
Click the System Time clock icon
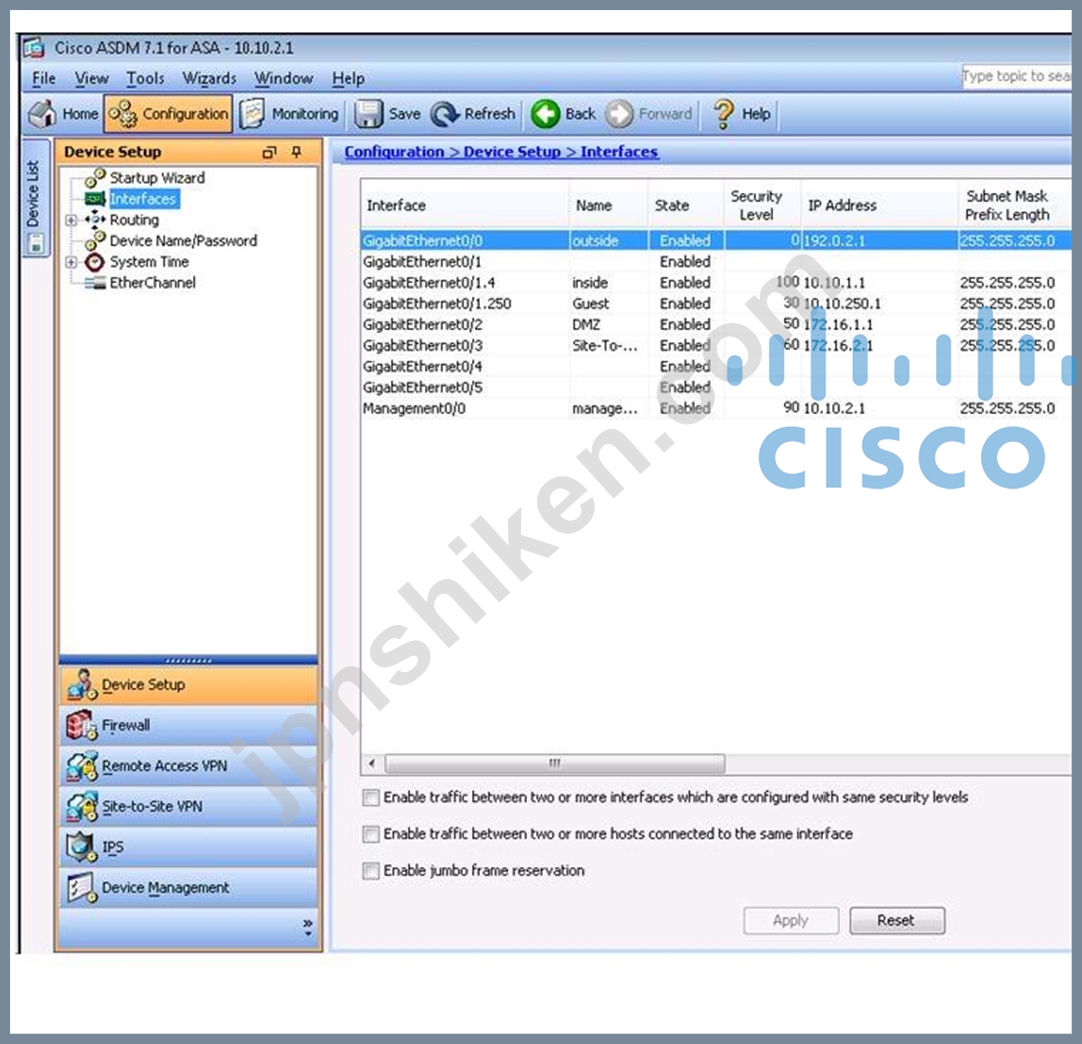pos(95,262)
